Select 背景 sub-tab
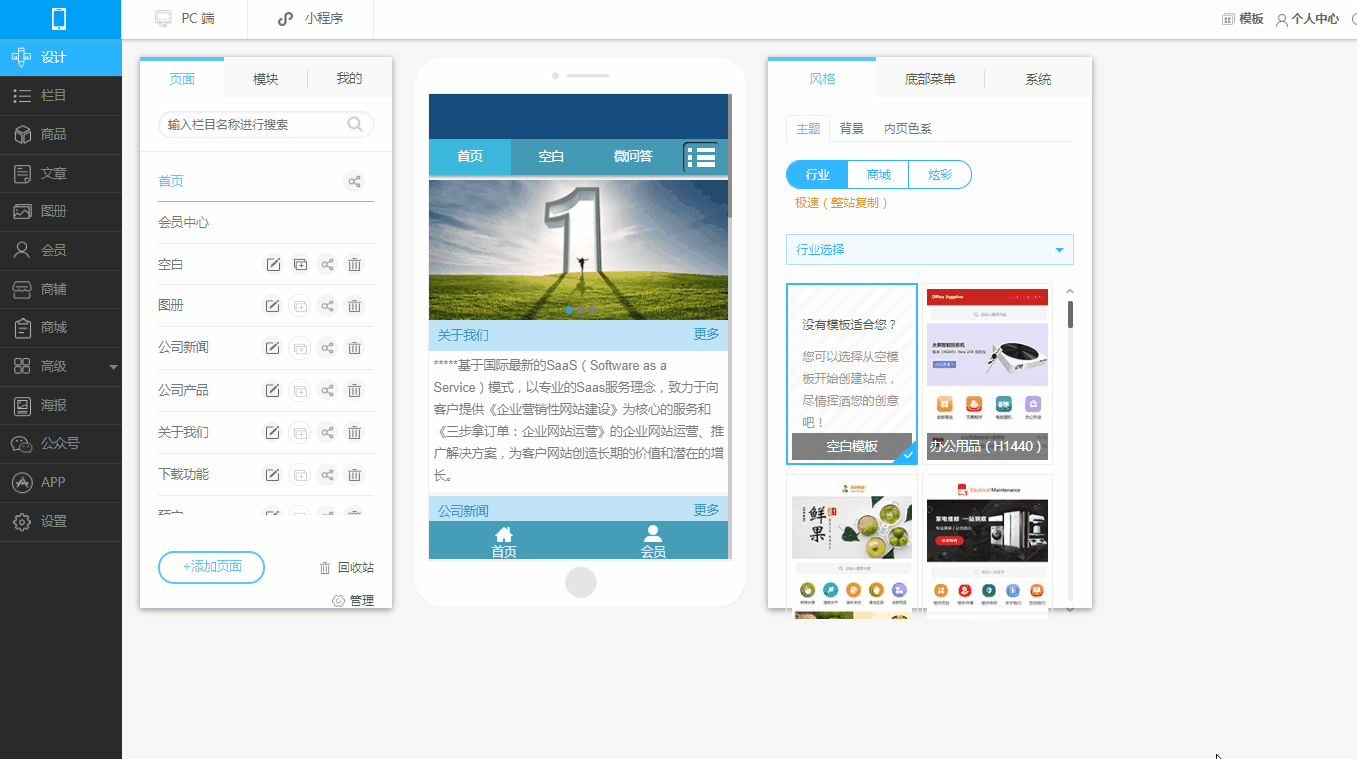1357x759 pixels. [x=852, y=129]
